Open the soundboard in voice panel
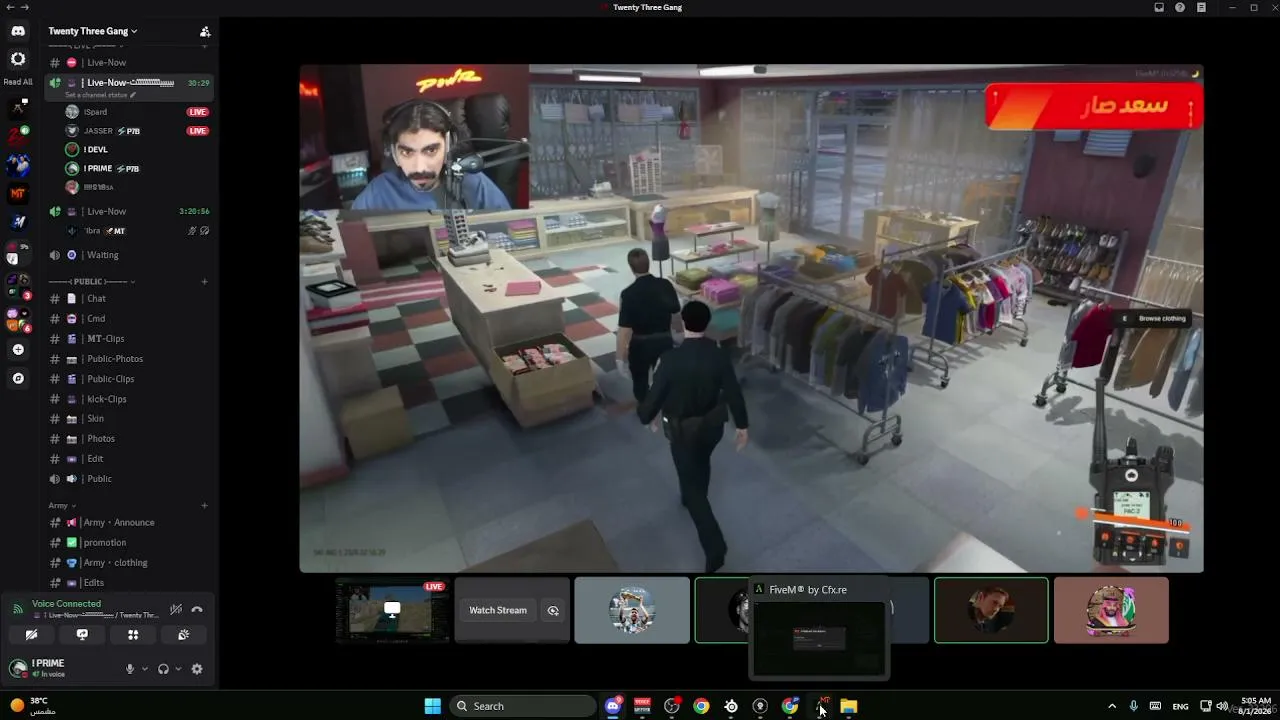 pyautogui.click(x=184, y=634)
